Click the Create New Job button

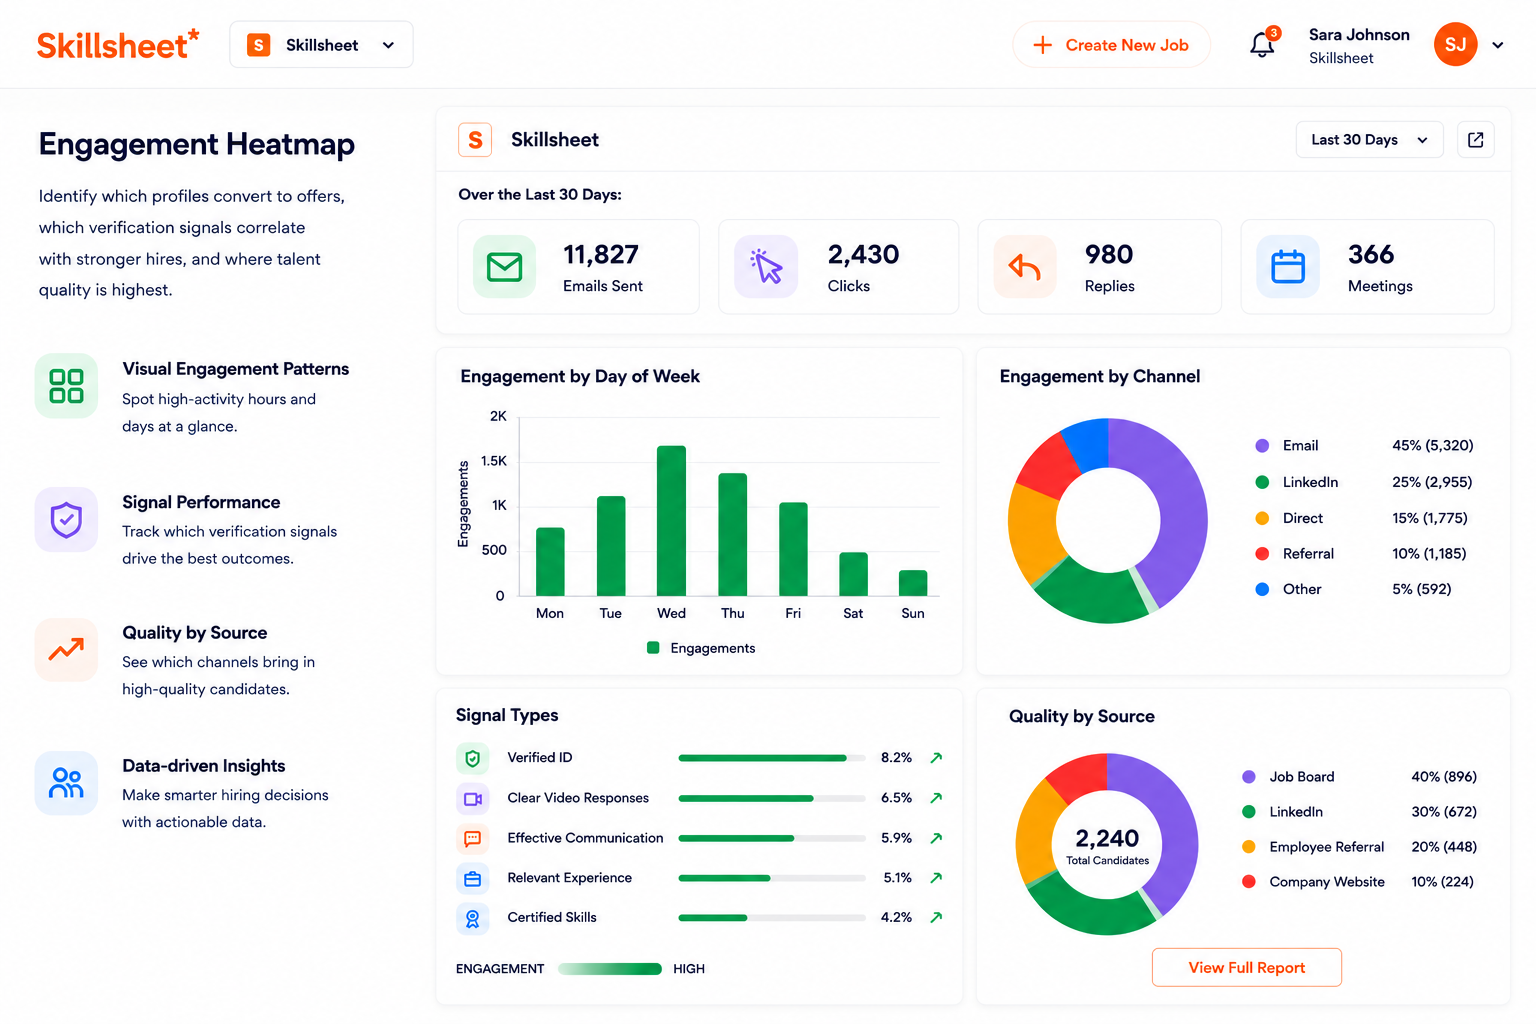1111,45
